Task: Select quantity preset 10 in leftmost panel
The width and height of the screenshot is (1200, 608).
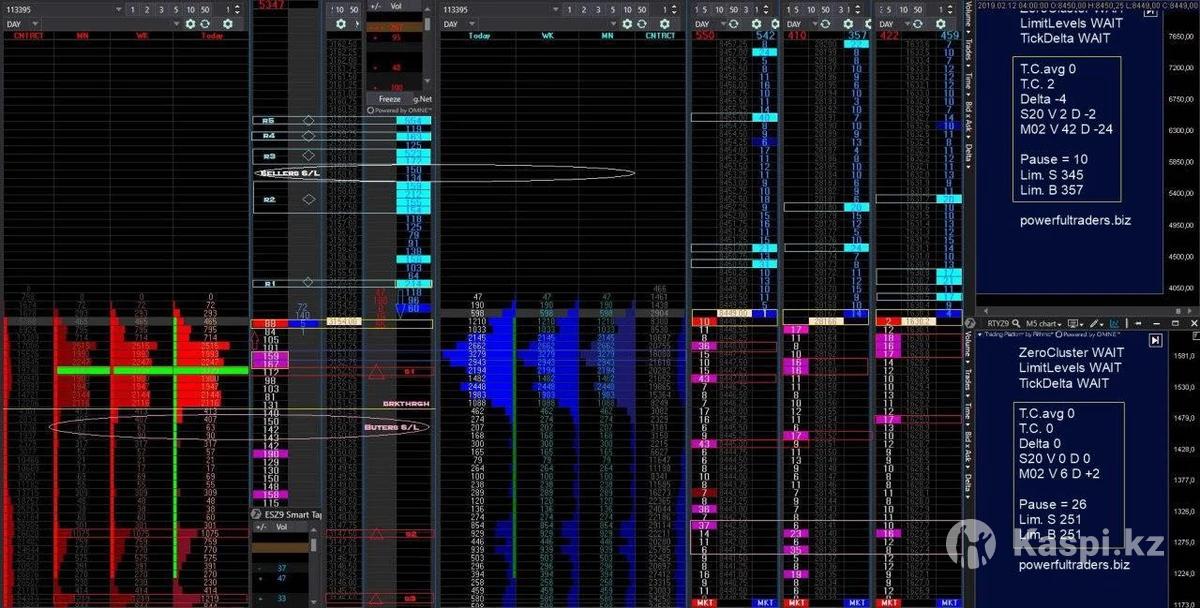Action: (189, 9)
